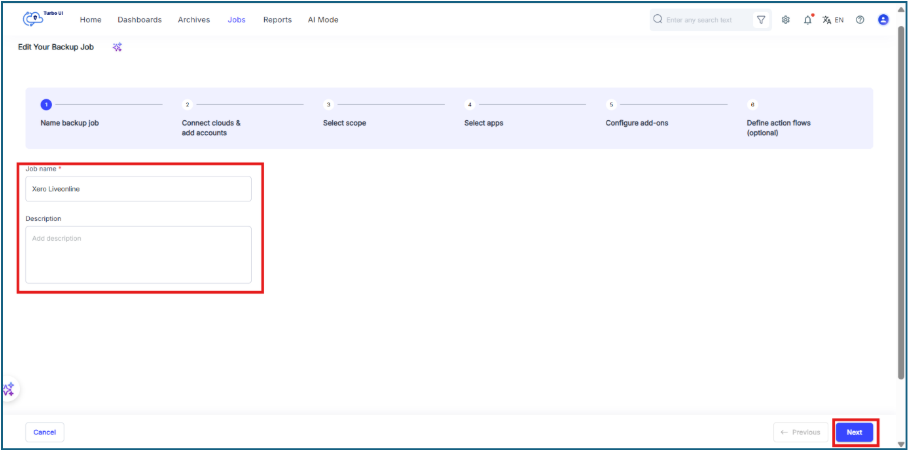Image resolution: width=909 pixels, height=450 pixels.
Task: Click the AI sparkle icon beside Edit Your Backup Job
Action: [117, 47]
